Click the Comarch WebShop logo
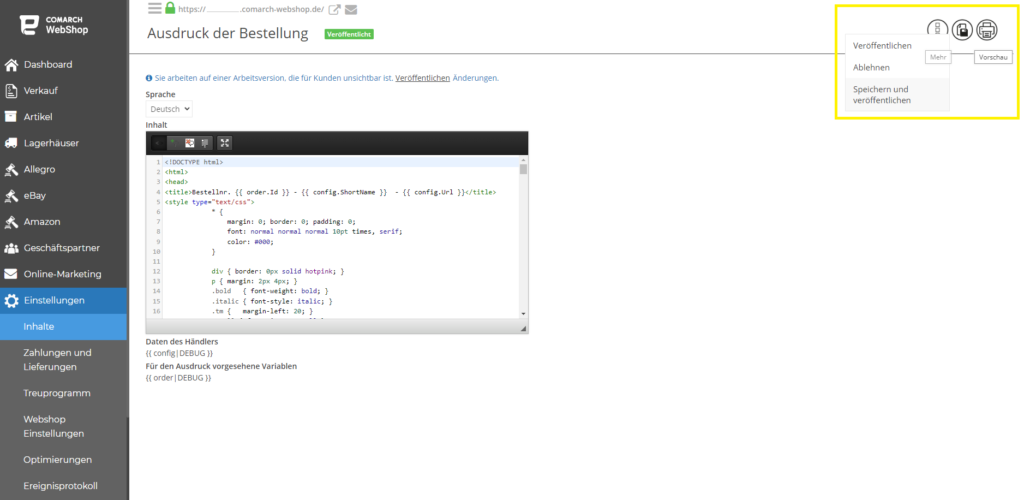 [x=54, y=25]
